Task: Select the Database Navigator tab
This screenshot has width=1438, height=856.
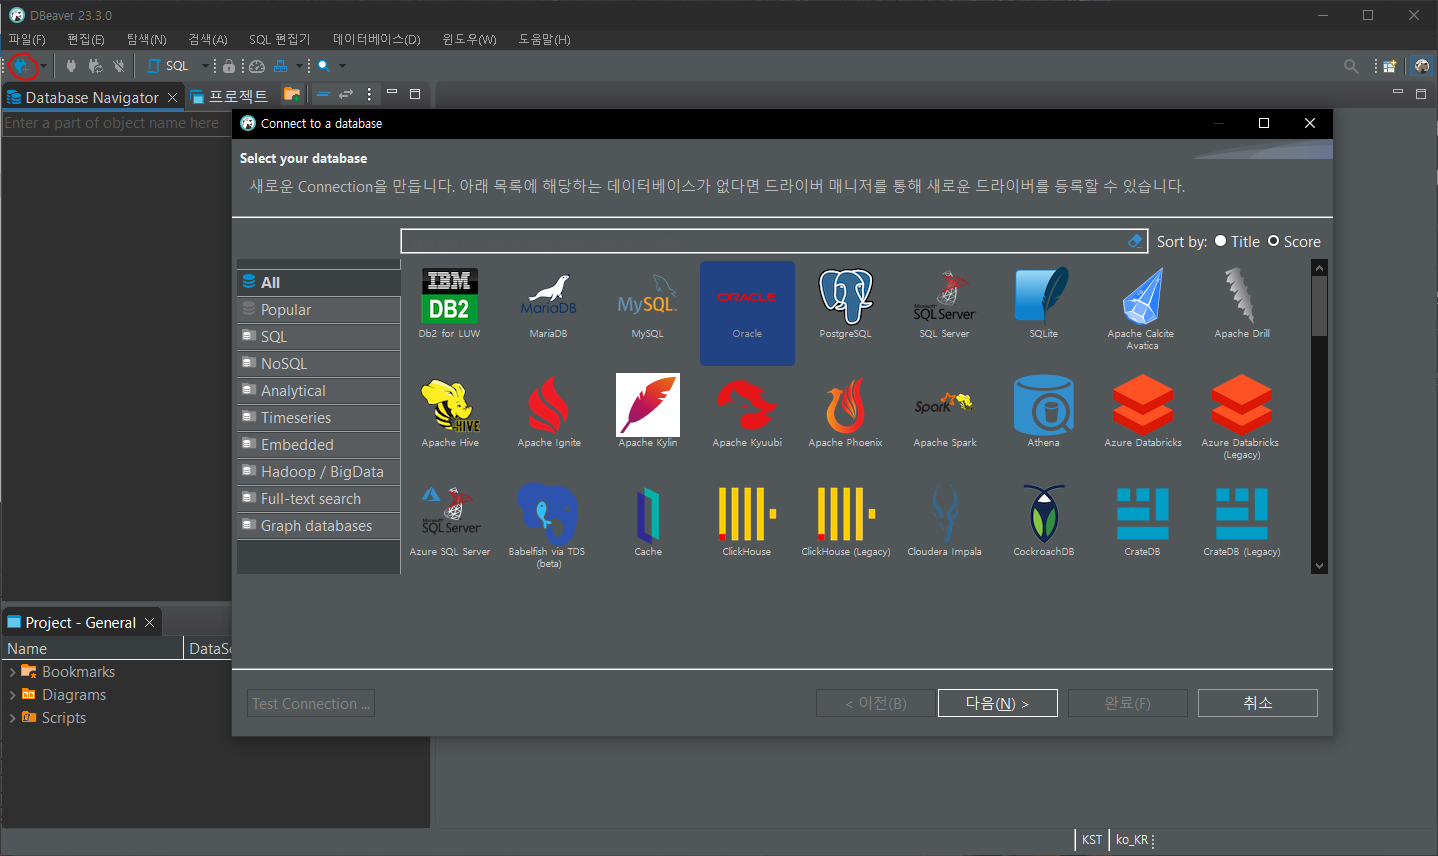Action: click(92, 97)
